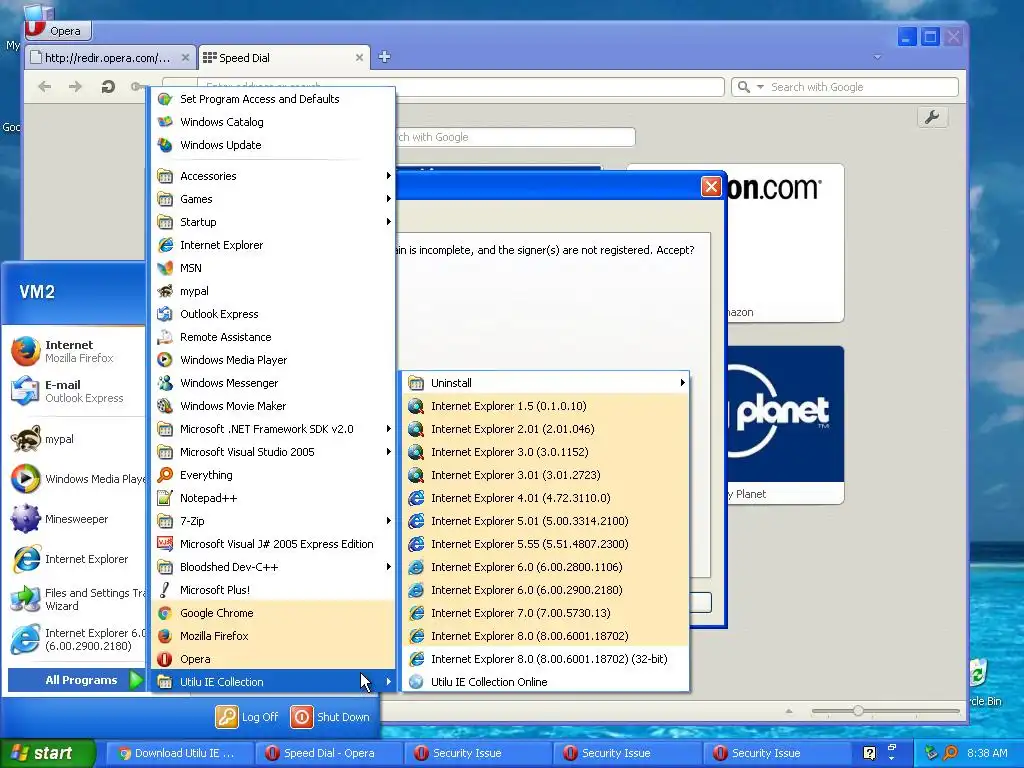The width and height of the screenshot is (1024, 768).
Task: Select Utilu IE Collection menu folder
Action: coord(274,682)
